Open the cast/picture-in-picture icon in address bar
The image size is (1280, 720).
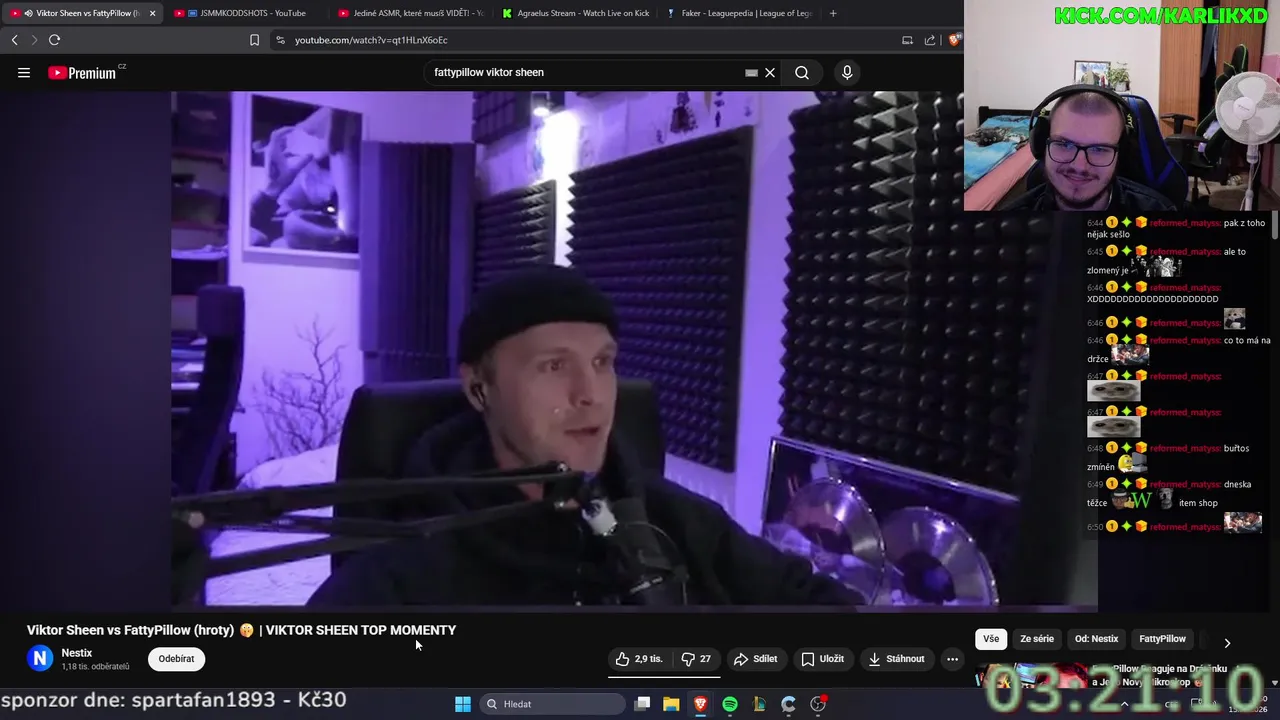tap(907, 40)
